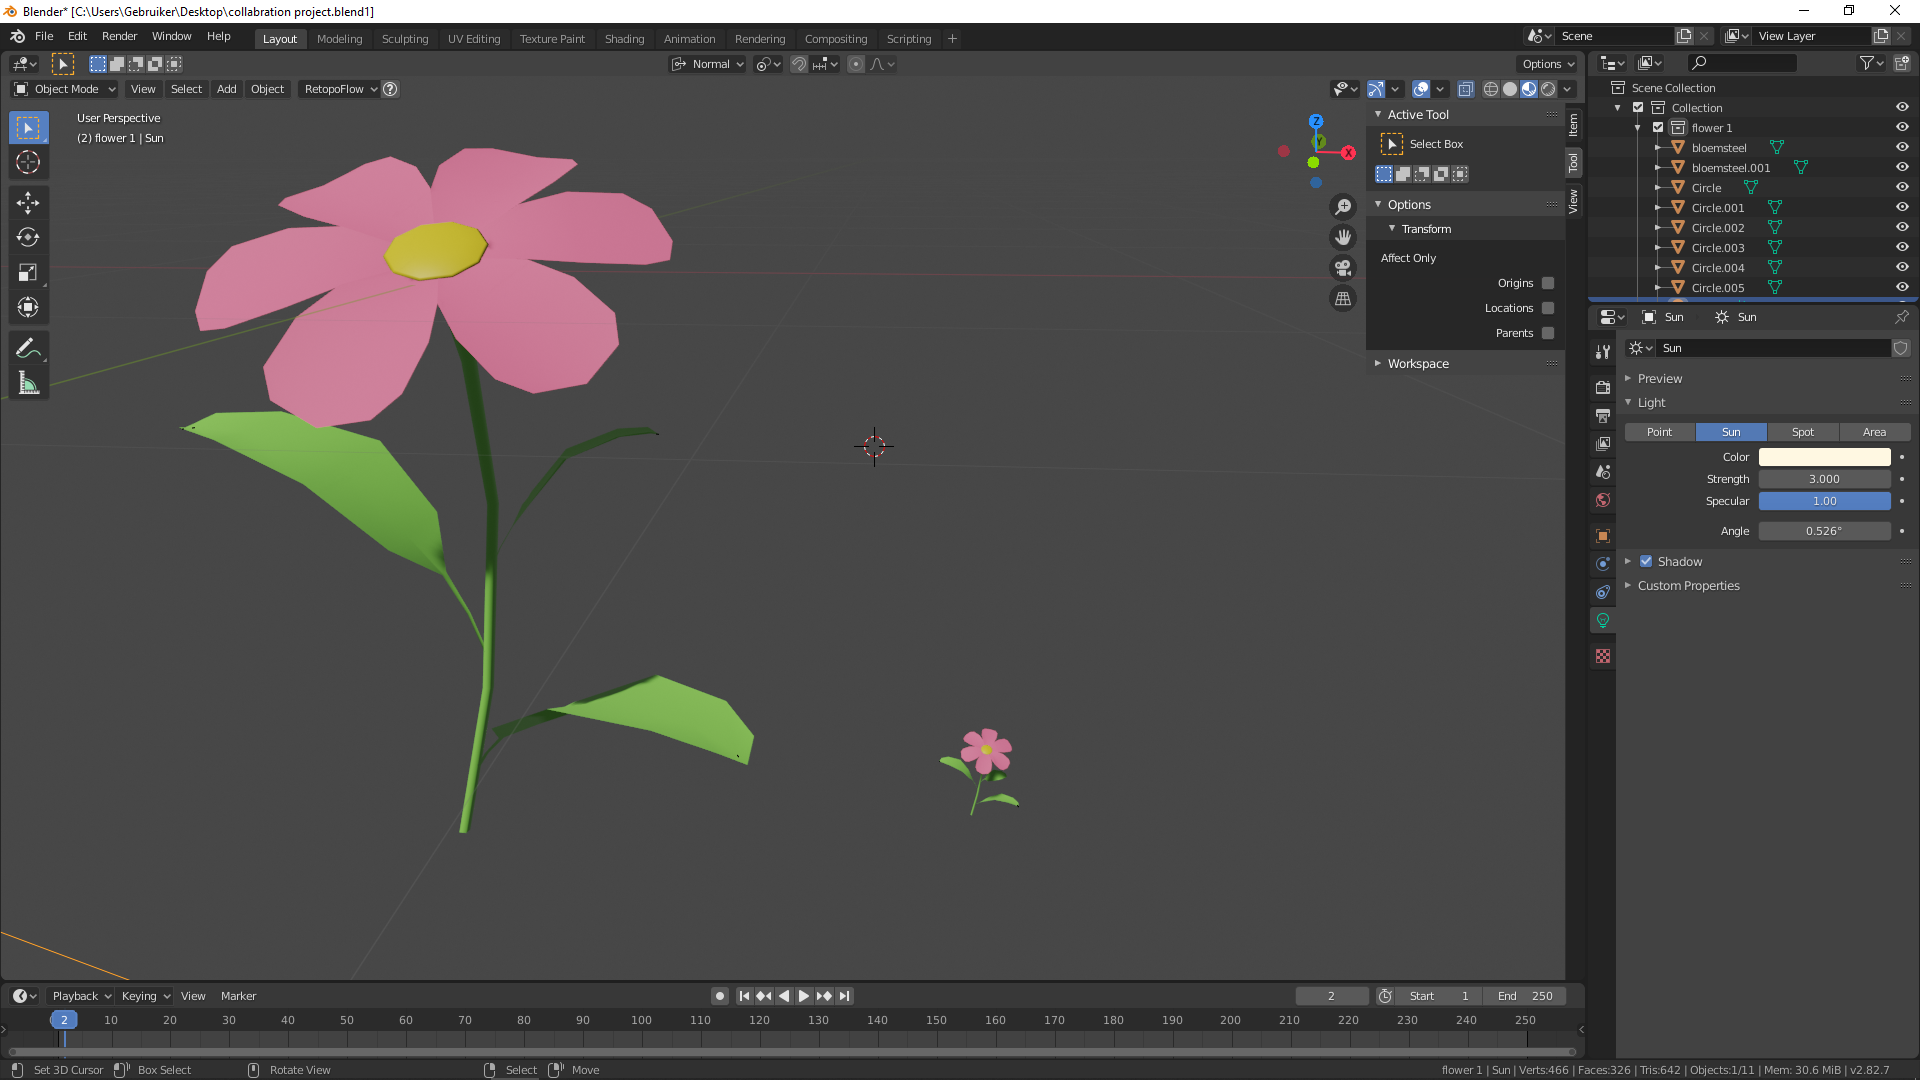This screenshot has width=1920, height=1080.
Task: Expand the Workspace panel
Action: coord(1418,364)
